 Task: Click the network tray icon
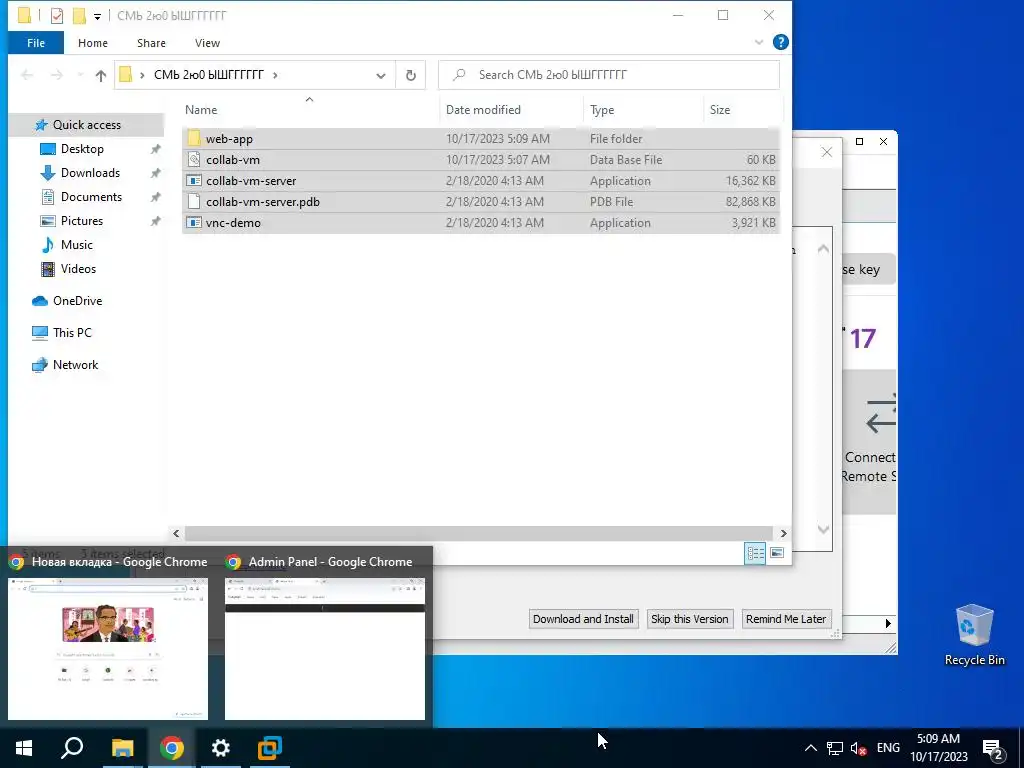[835, 748]
